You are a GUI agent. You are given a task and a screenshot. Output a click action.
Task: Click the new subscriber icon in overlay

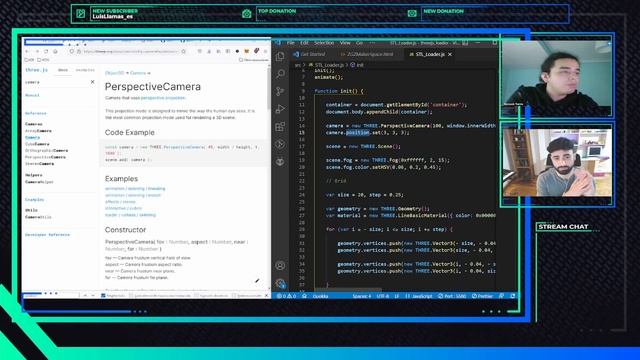click(x=81, y=14)
